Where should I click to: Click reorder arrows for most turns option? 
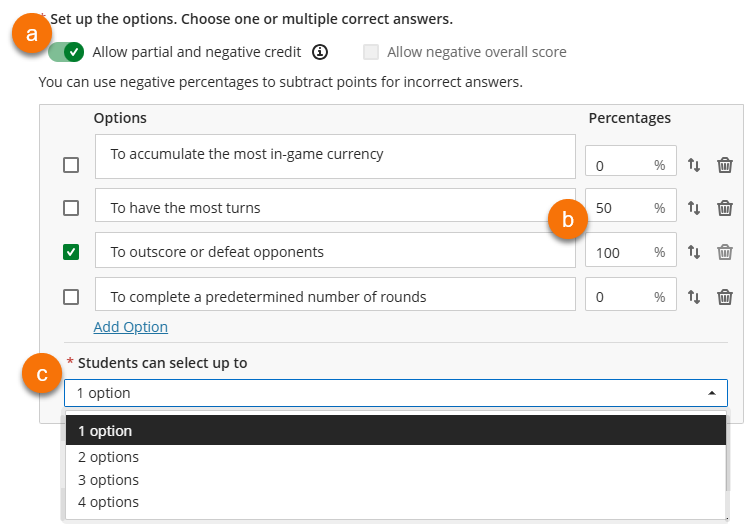[694, 208]
